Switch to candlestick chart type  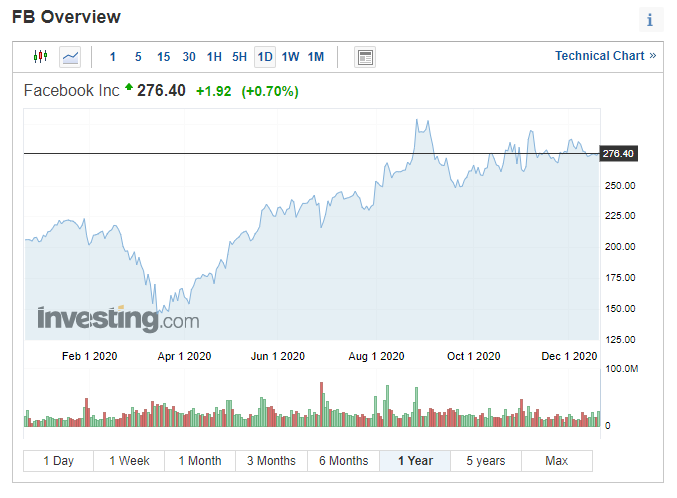point(40,57)
